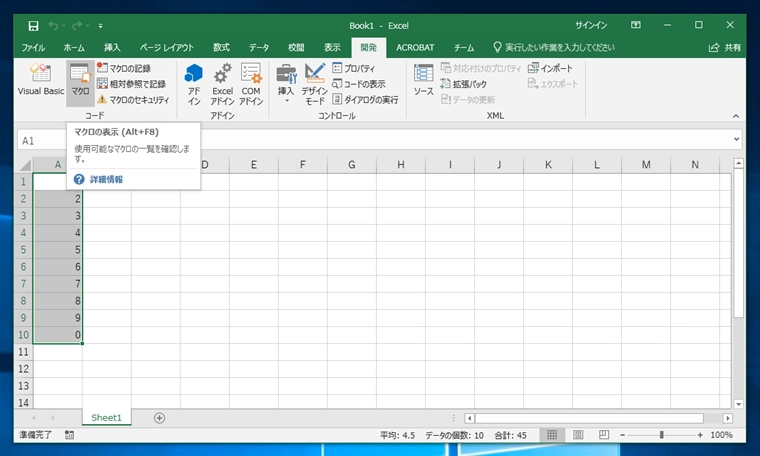Open COM アドイン dialog

[x=251, y=84]
